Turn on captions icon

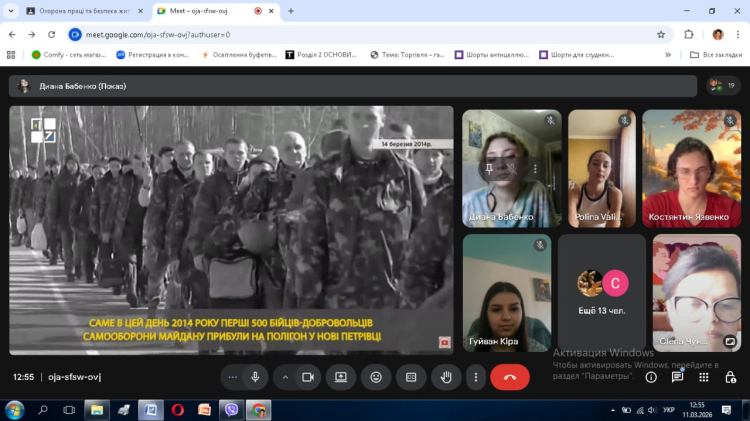click(x=411, y=377)
